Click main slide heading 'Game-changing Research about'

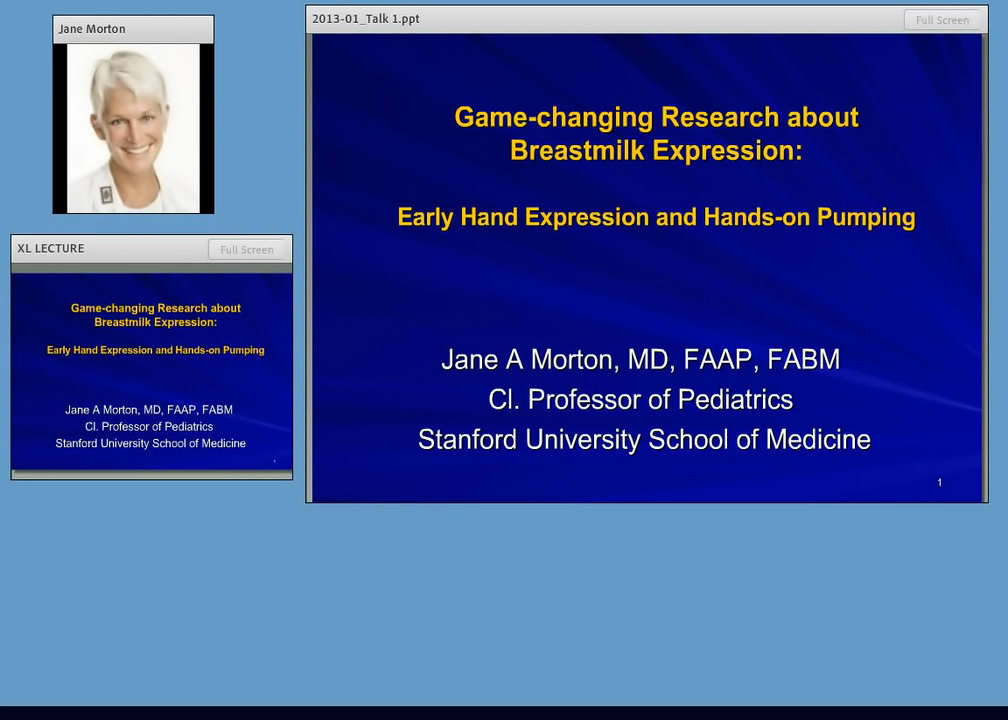[656, 117]
